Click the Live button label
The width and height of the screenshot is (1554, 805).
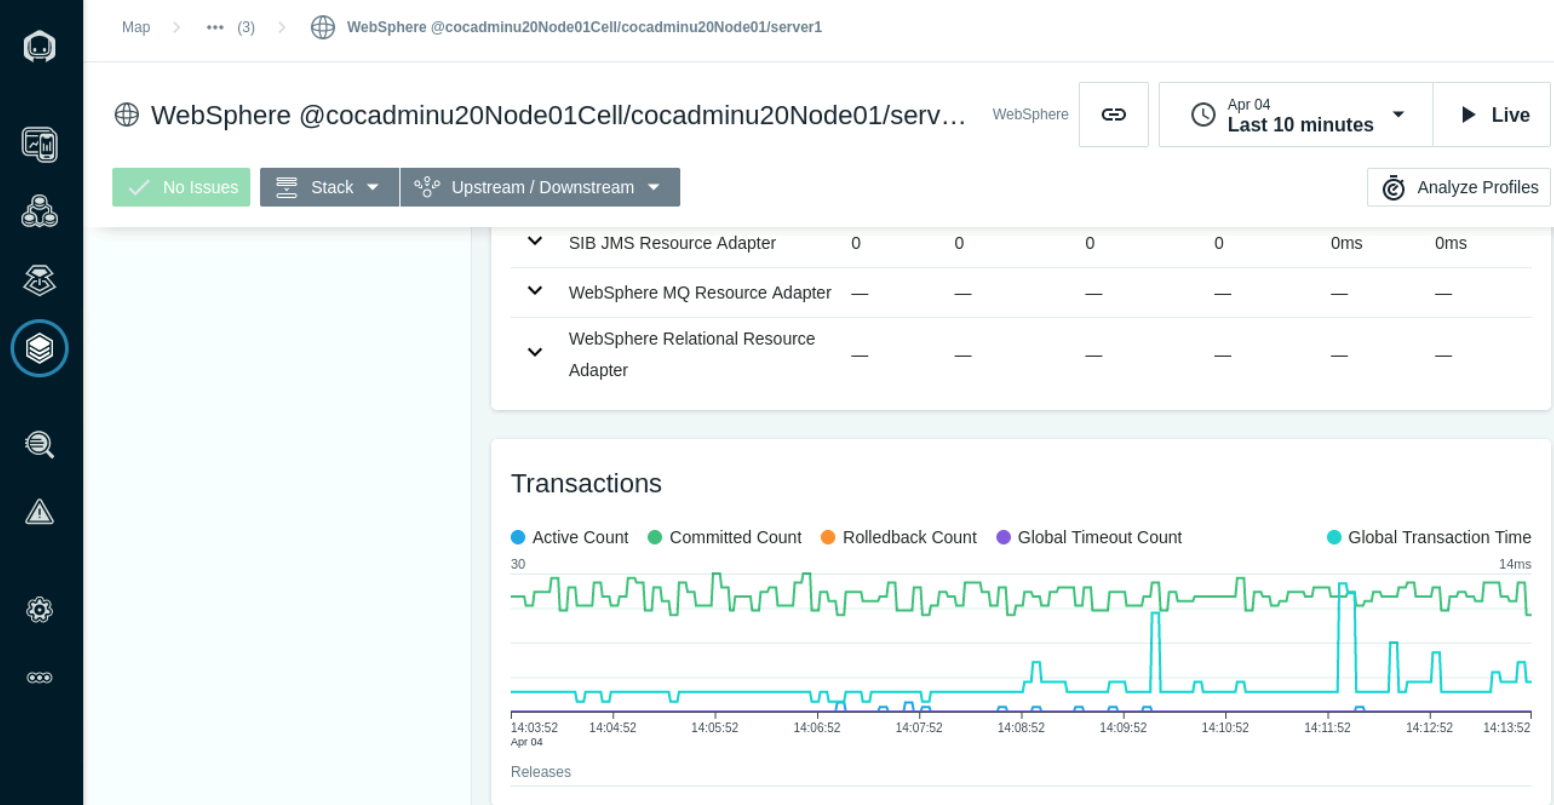[1510, 115]
